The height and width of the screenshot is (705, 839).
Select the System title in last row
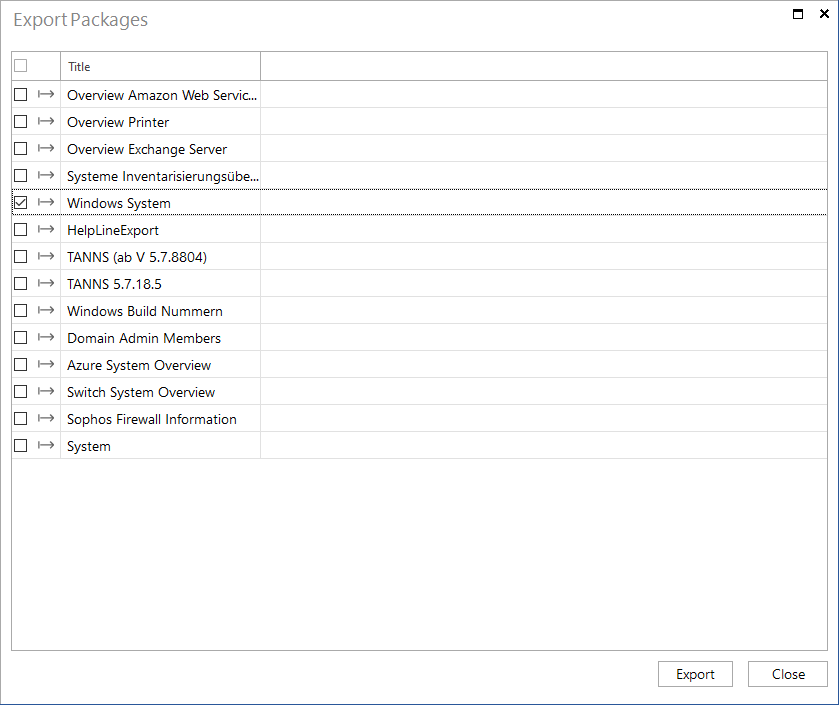coord(89,447)
